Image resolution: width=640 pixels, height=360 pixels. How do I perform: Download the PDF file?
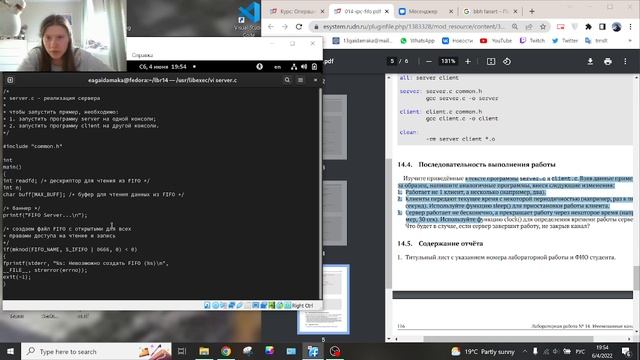(x=590, y=61)
